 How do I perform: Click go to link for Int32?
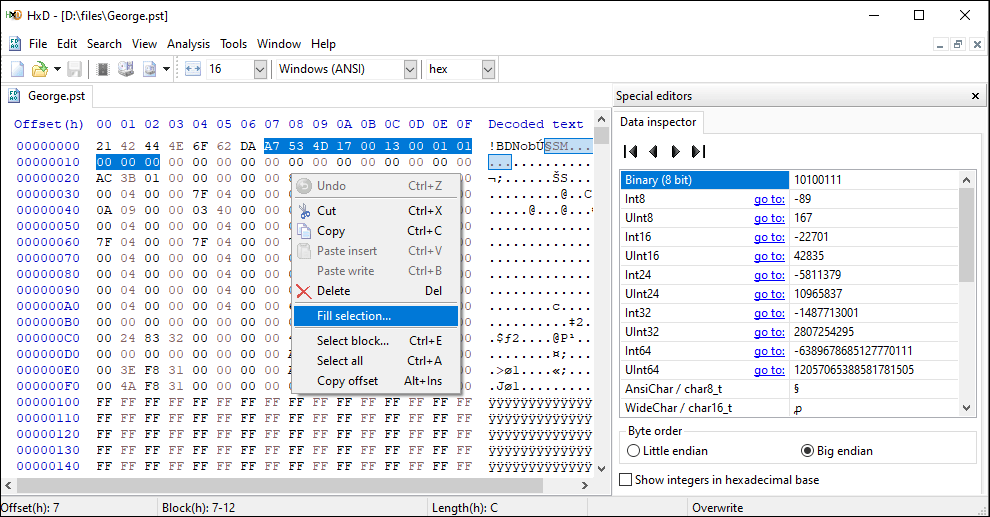click(x=769, y=313)
